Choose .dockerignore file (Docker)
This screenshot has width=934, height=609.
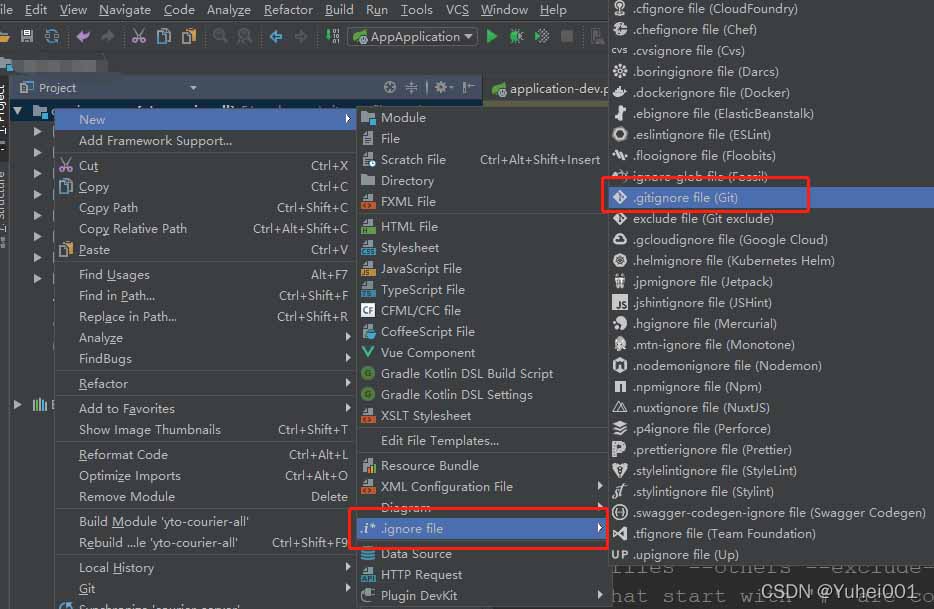(x=771, y=93)
